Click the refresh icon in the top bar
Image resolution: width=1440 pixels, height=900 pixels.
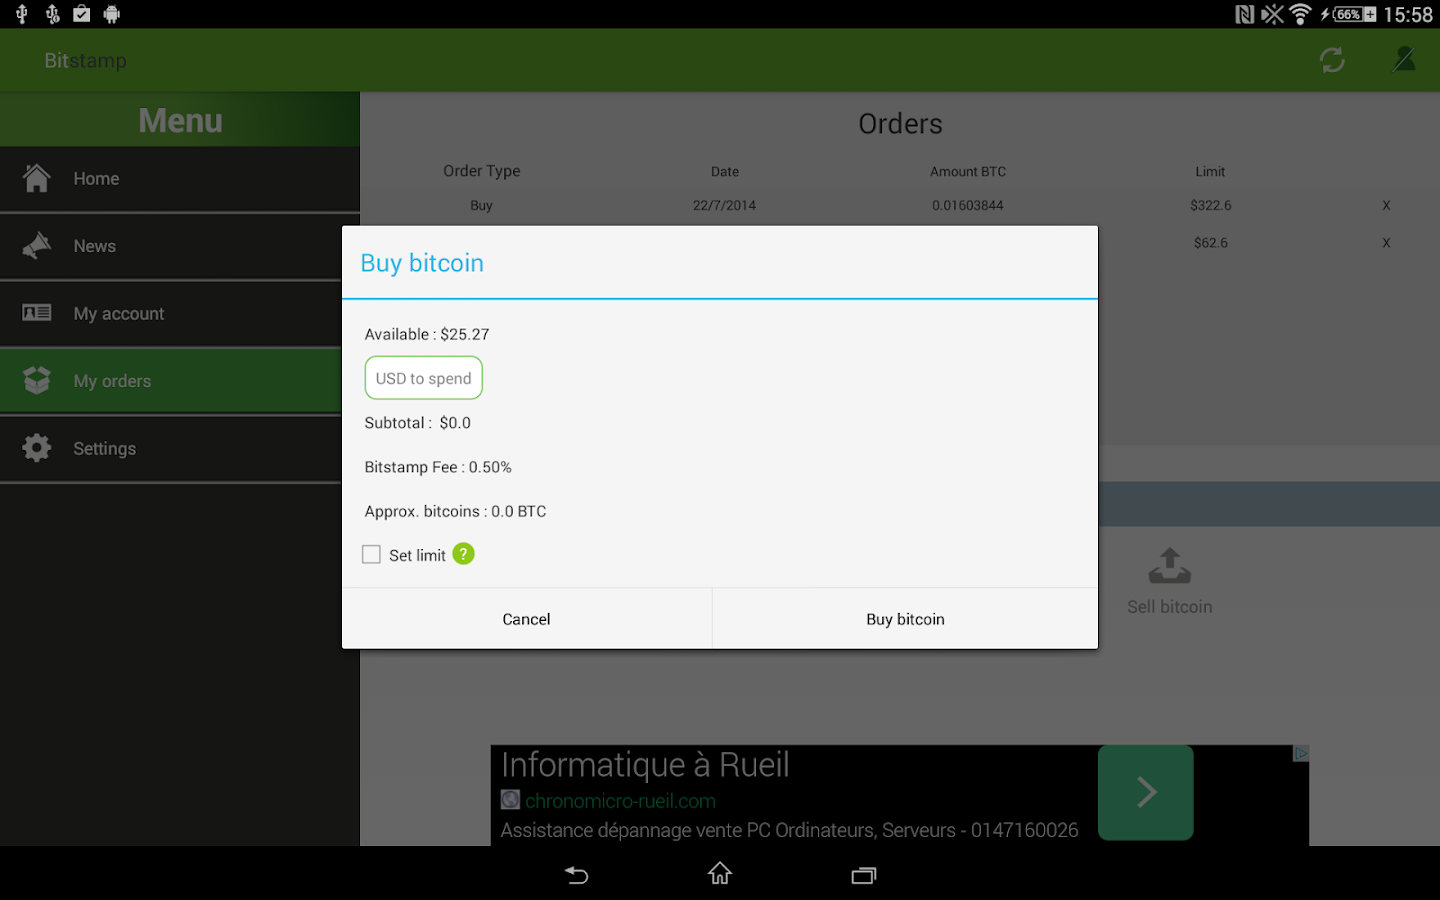pos(1332,60)
